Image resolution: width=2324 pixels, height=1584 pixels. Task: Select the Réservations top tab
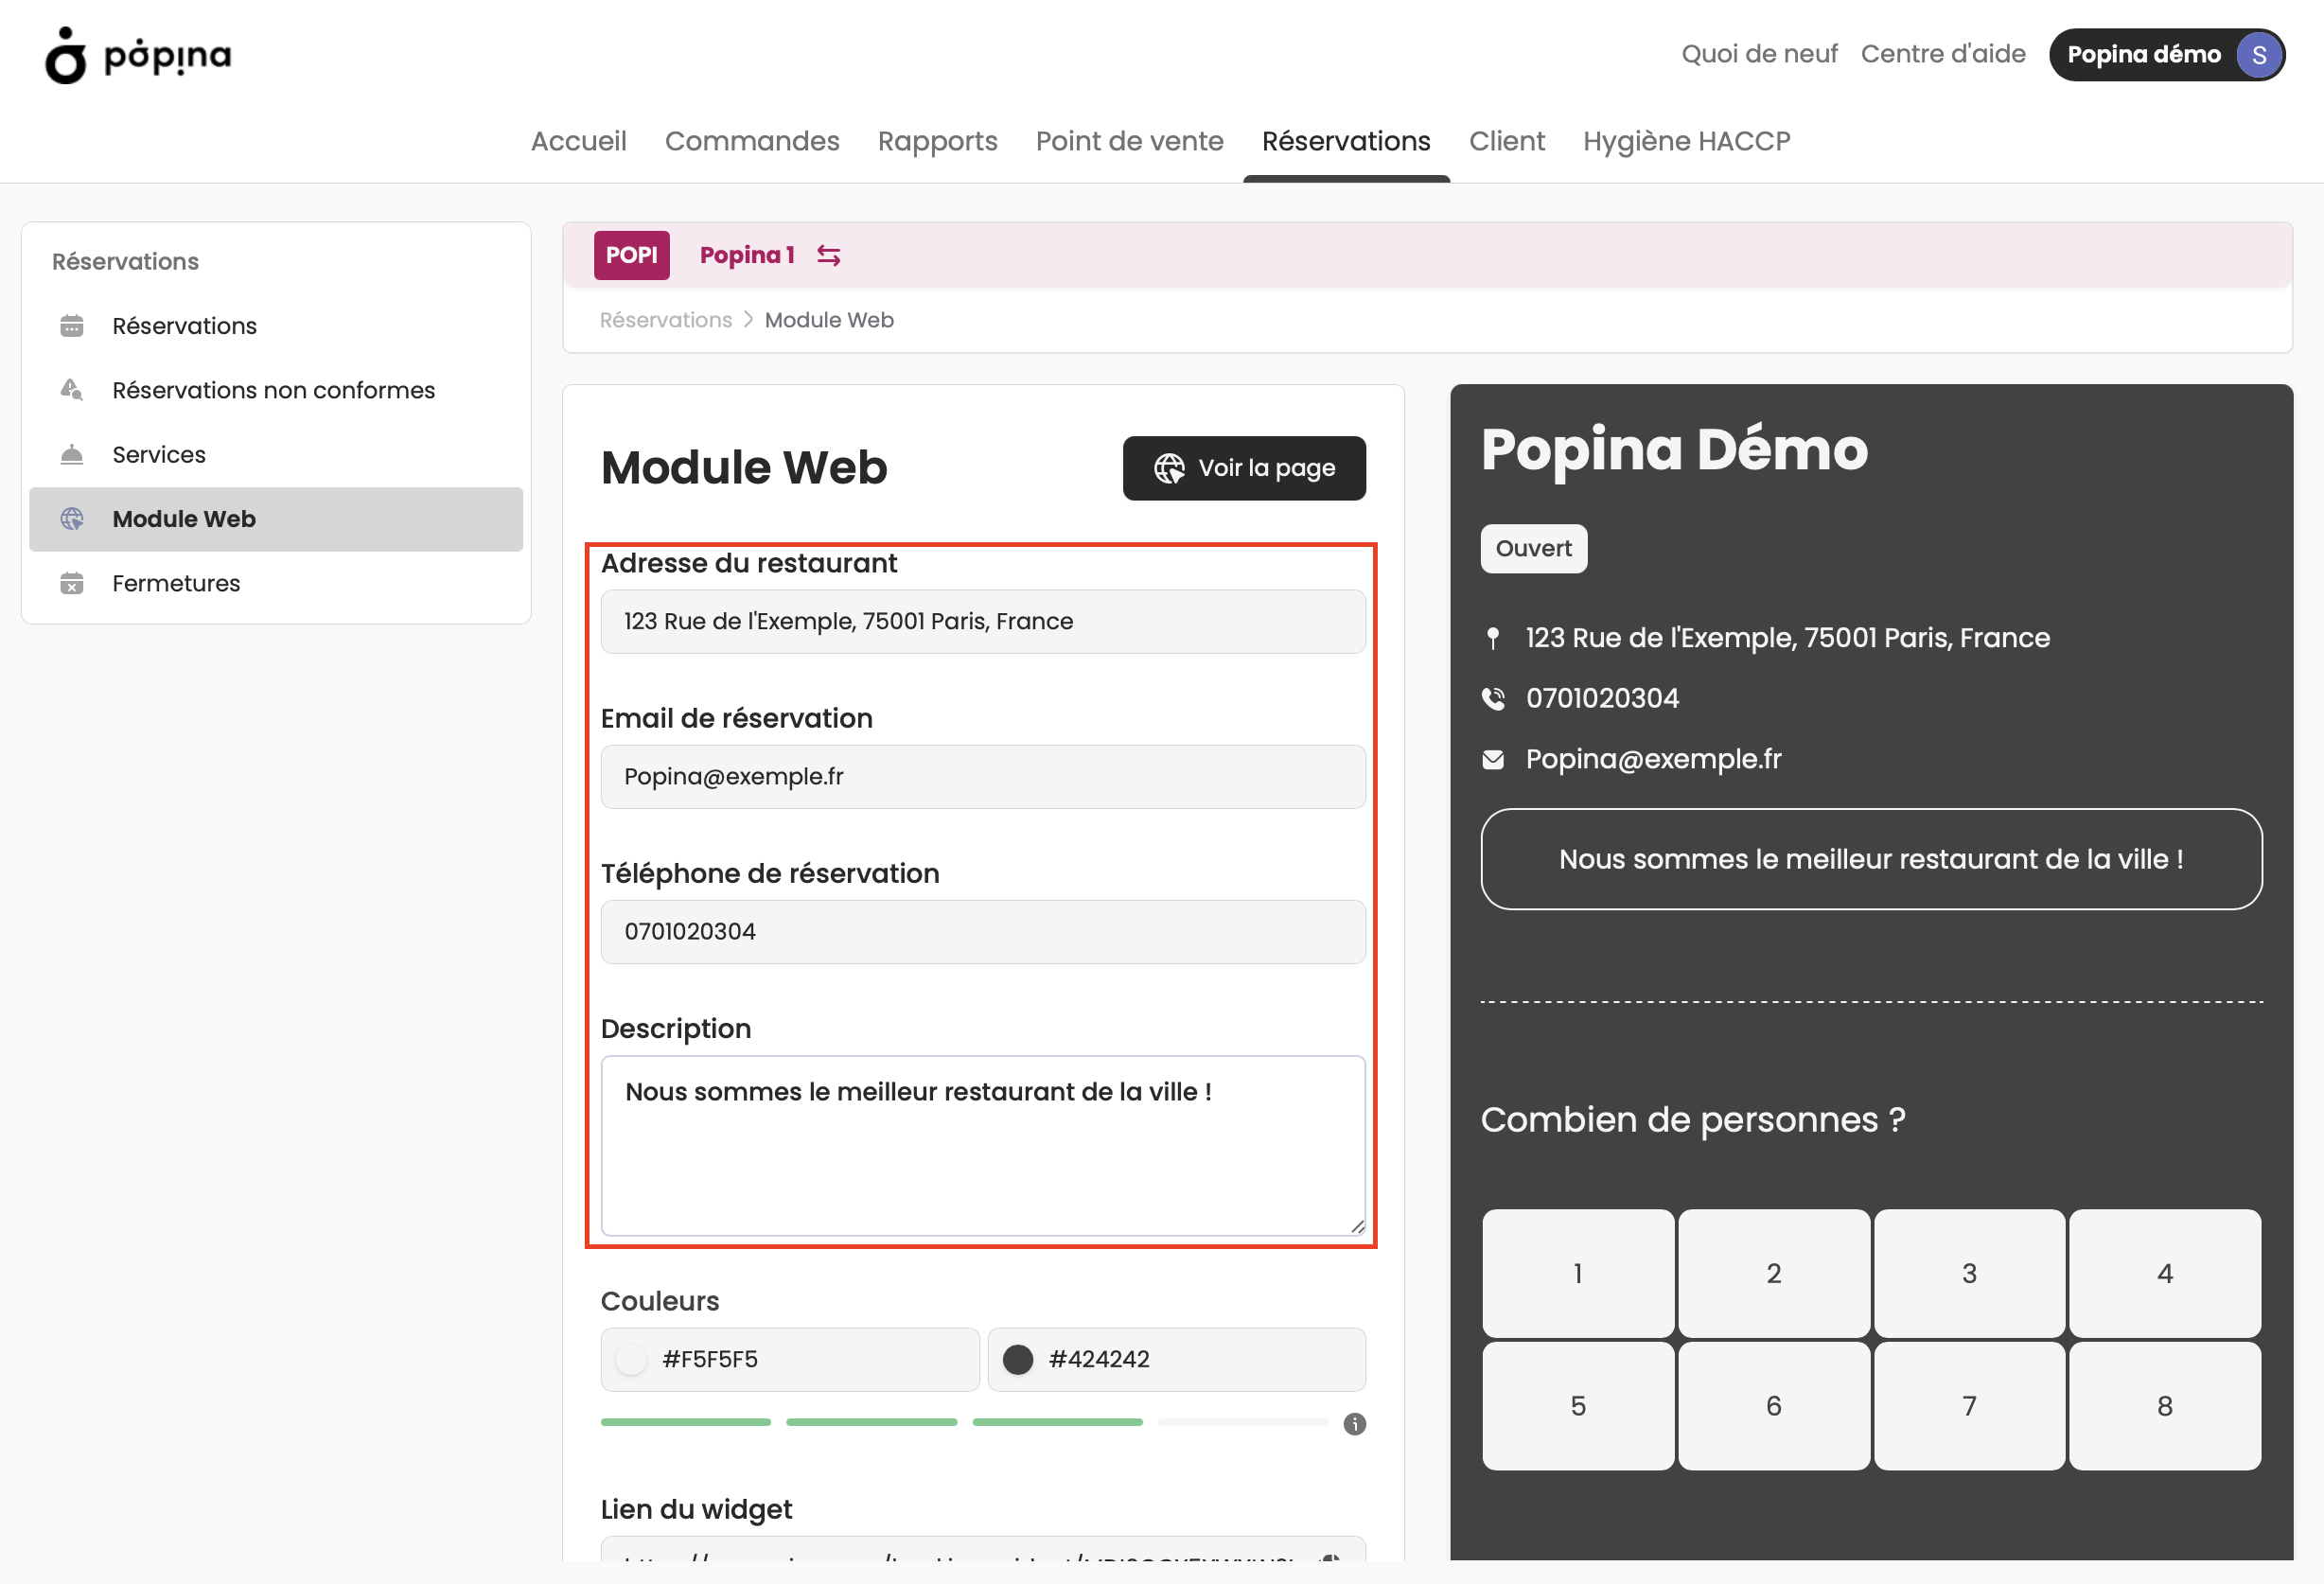coord(1346,141)
